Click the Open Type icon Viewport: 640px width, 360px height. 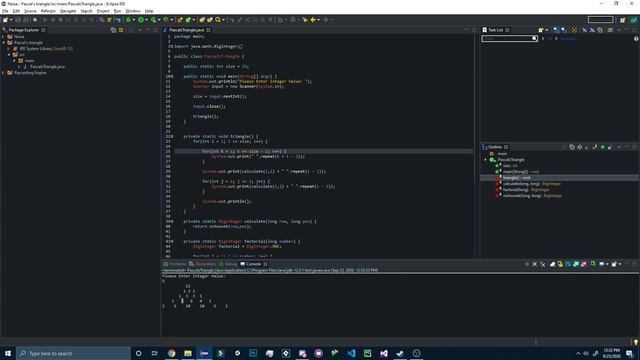[x=202, y=20]
